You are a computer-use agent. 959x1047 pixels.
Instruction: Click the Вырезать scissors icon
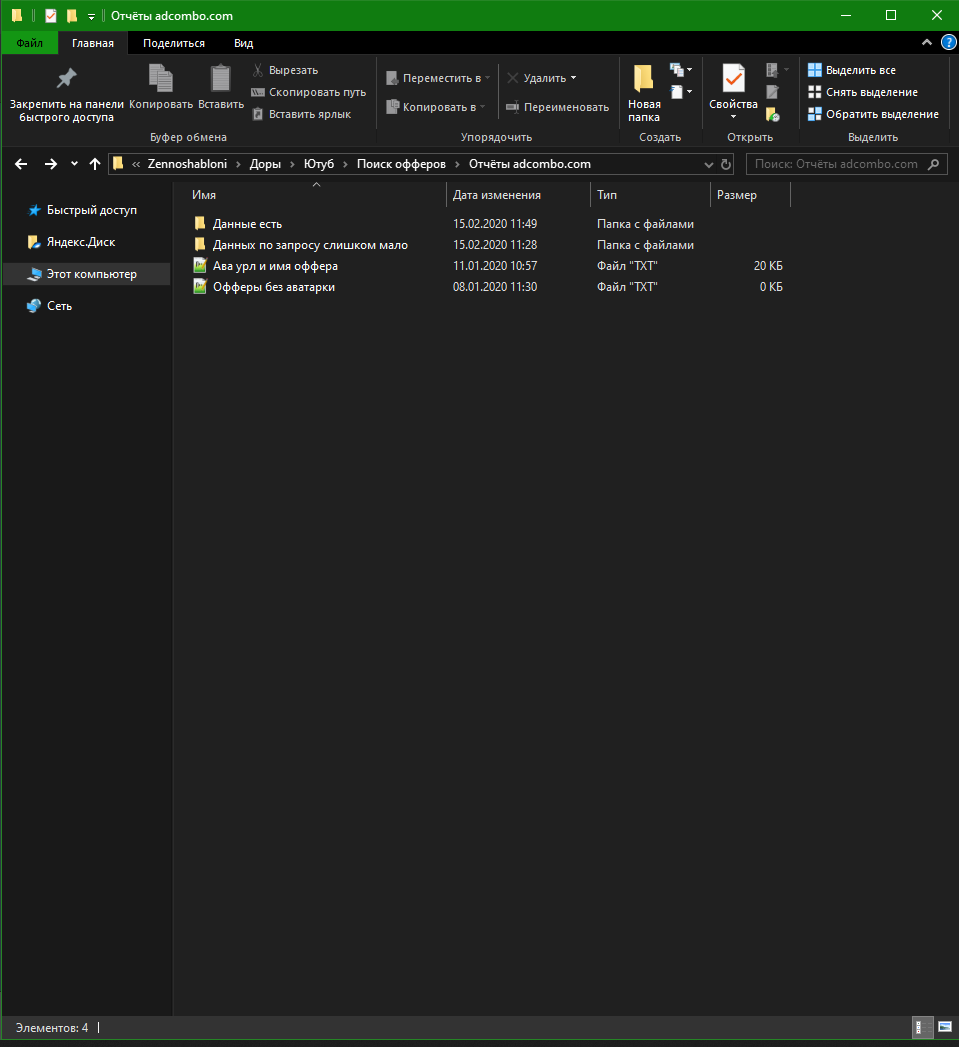tap(257, 70)
